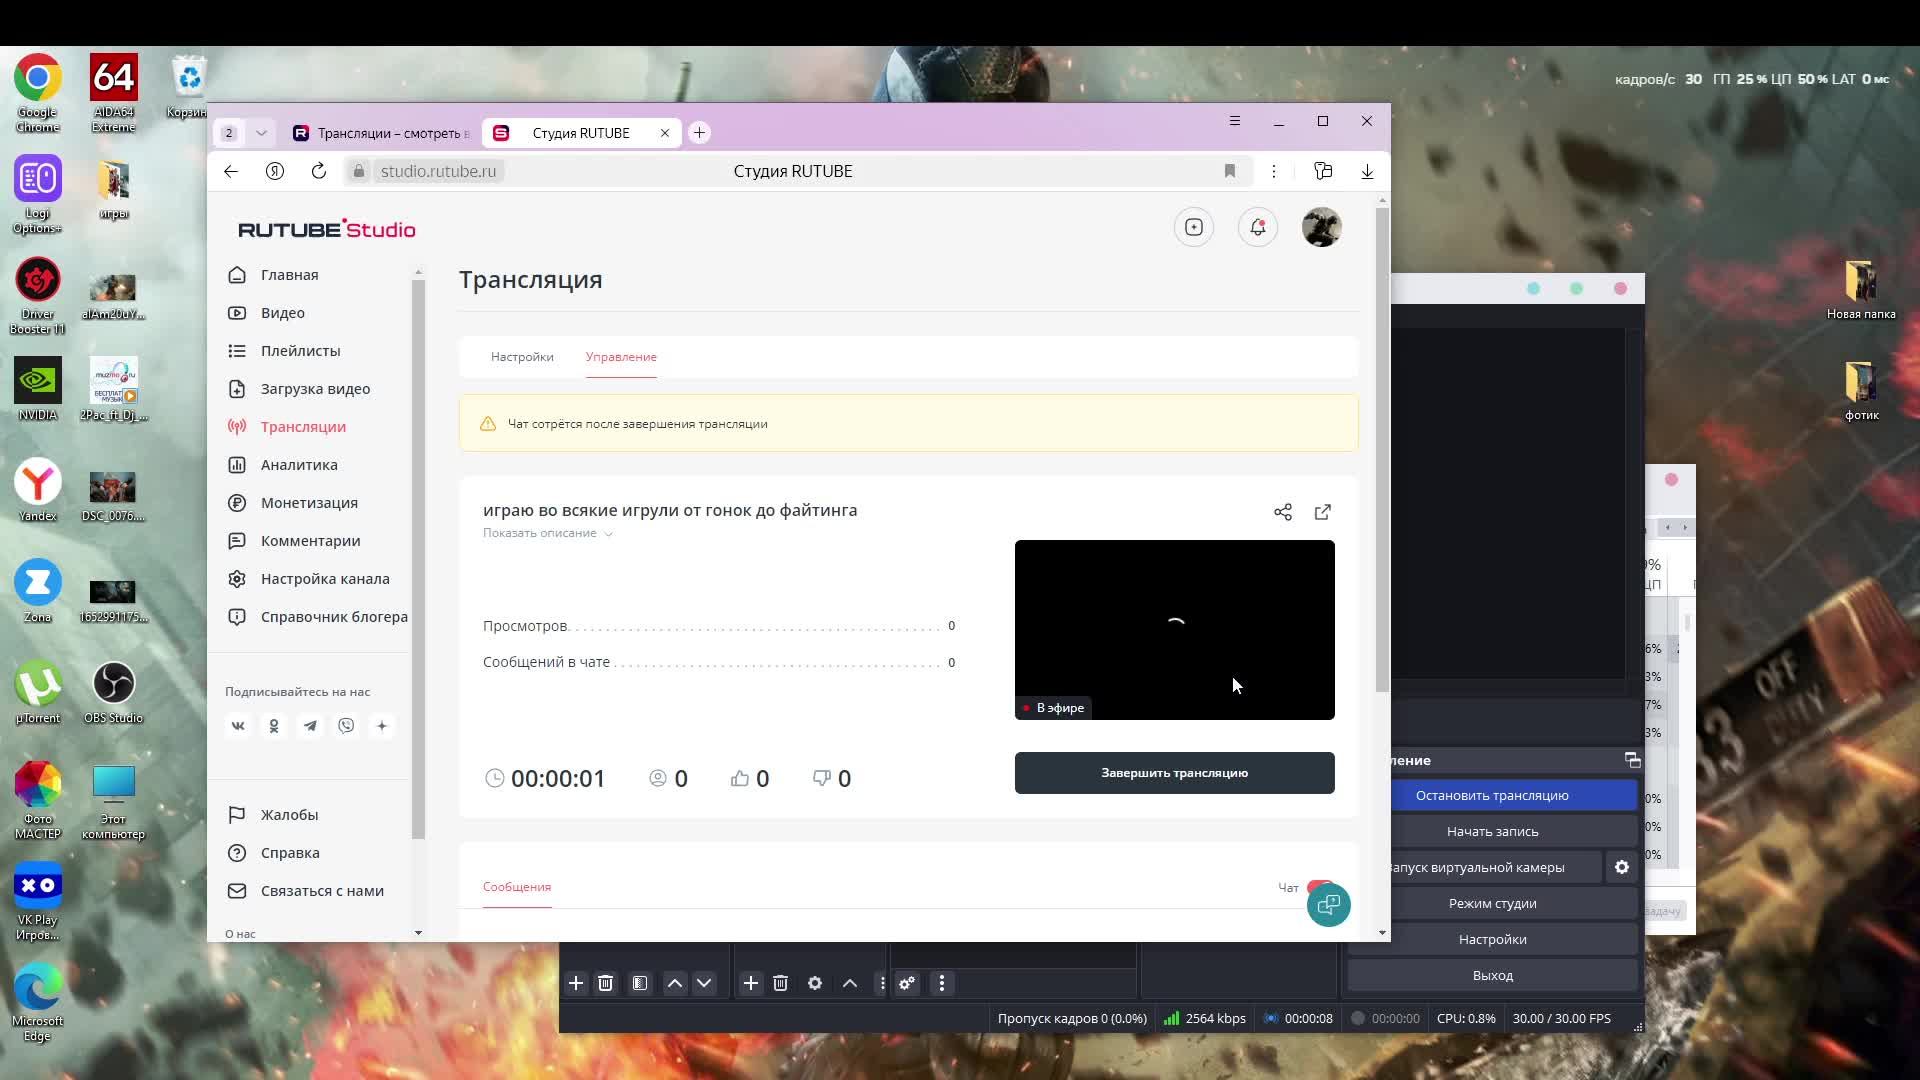
Task: Open the user profile avatar
Action: [1322, 228]
